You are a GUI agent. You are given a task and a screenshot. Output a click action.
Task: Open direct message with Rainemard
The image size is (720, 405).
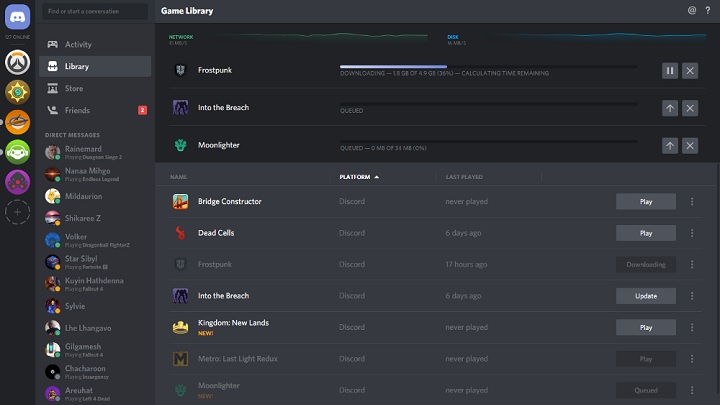click(95, 152)
